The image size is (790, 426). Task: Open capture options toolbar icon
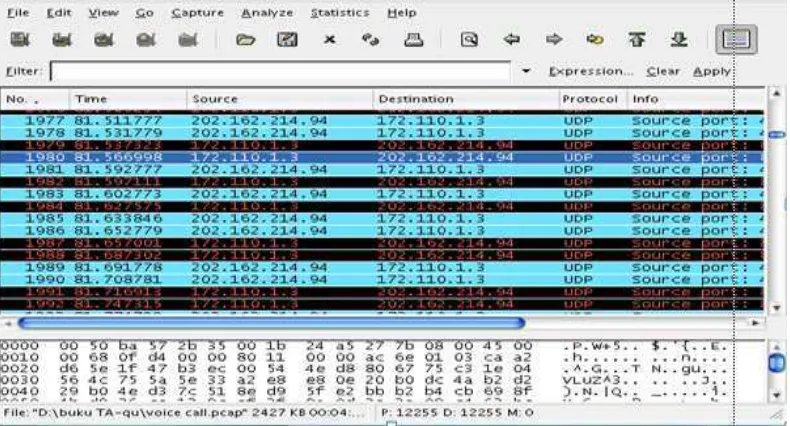pyautogui.click(x=62, y=39)
